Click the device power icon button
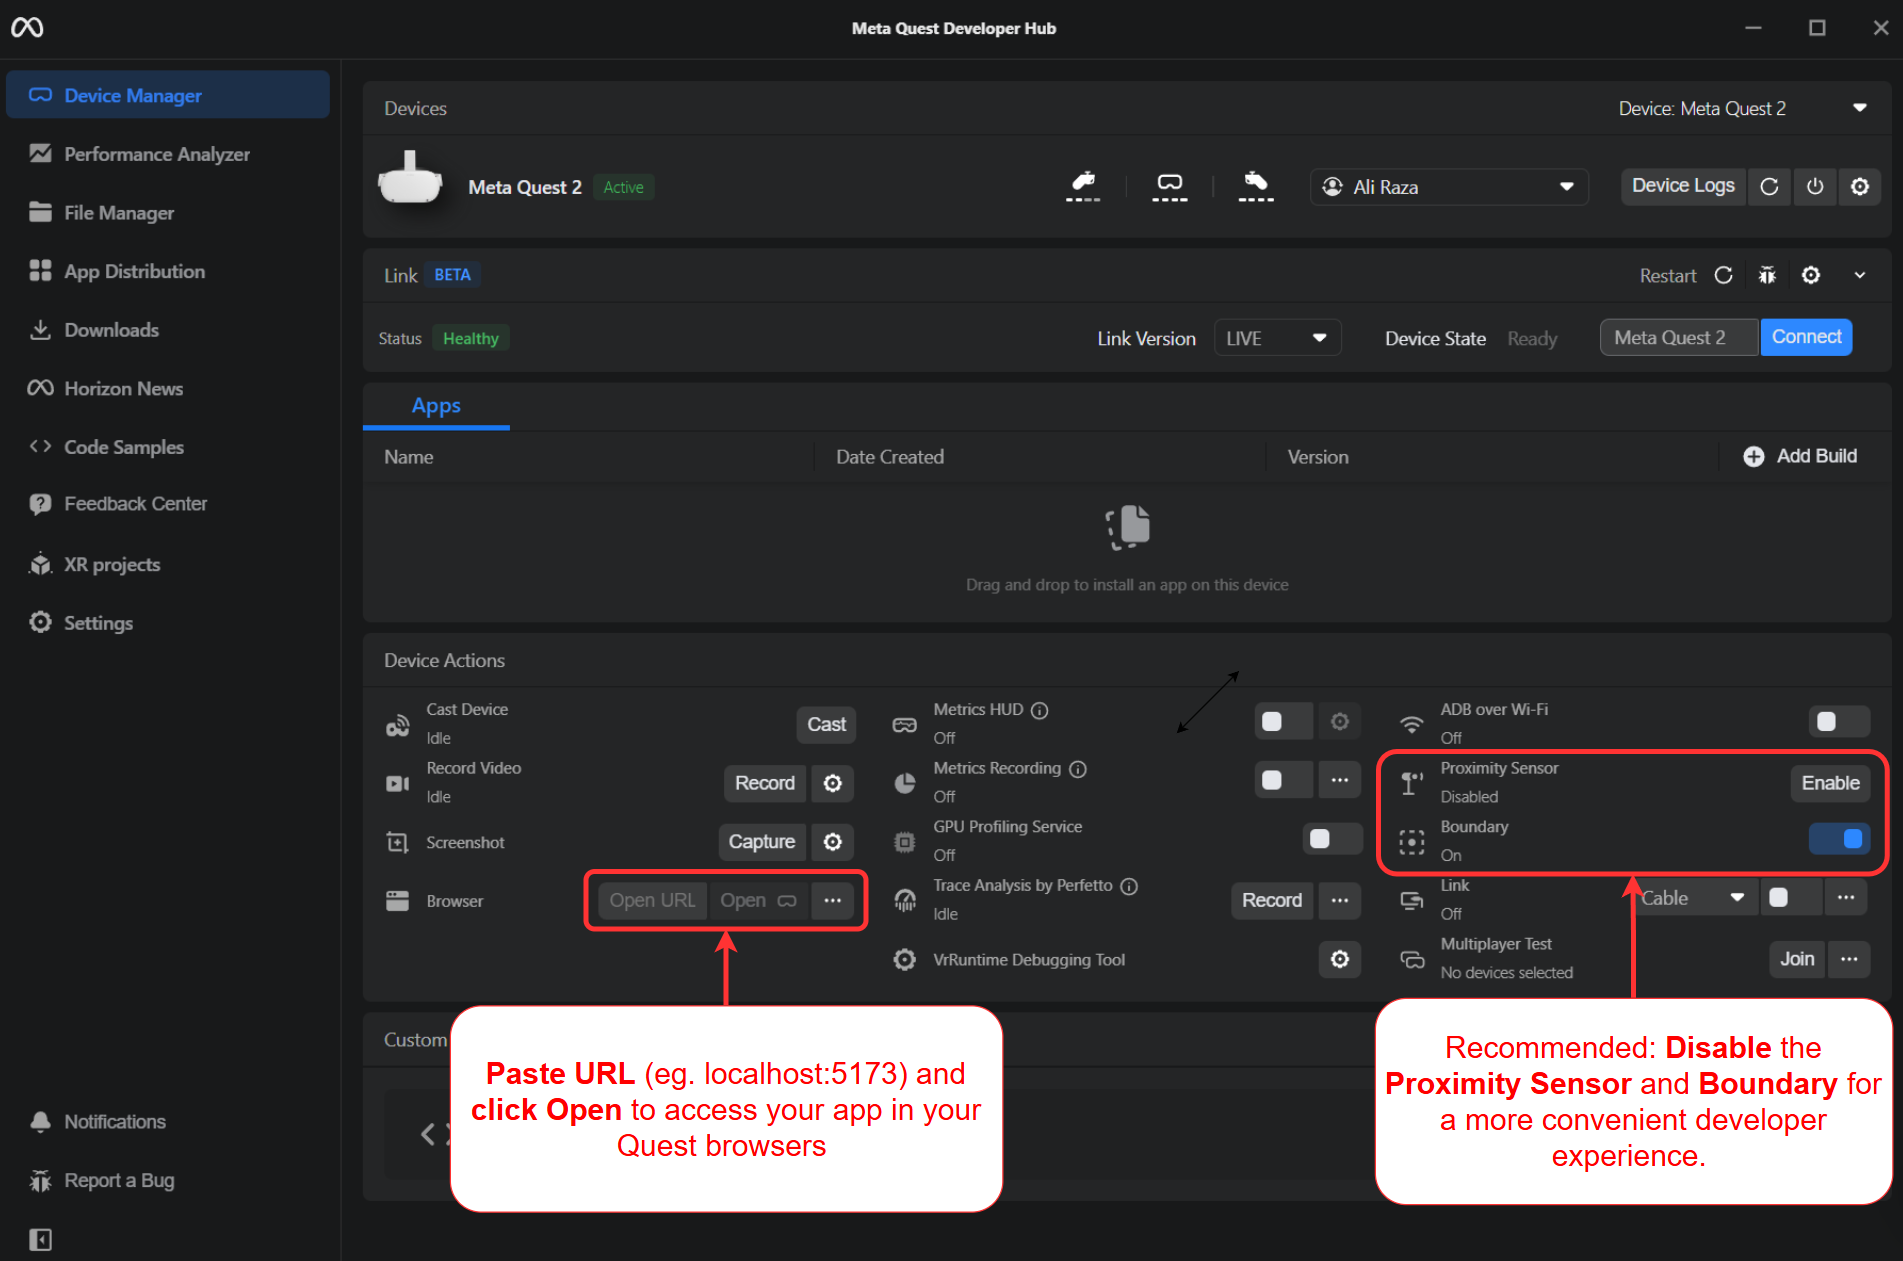This screenshot has width=1903, height=1261. point(1815,187)
